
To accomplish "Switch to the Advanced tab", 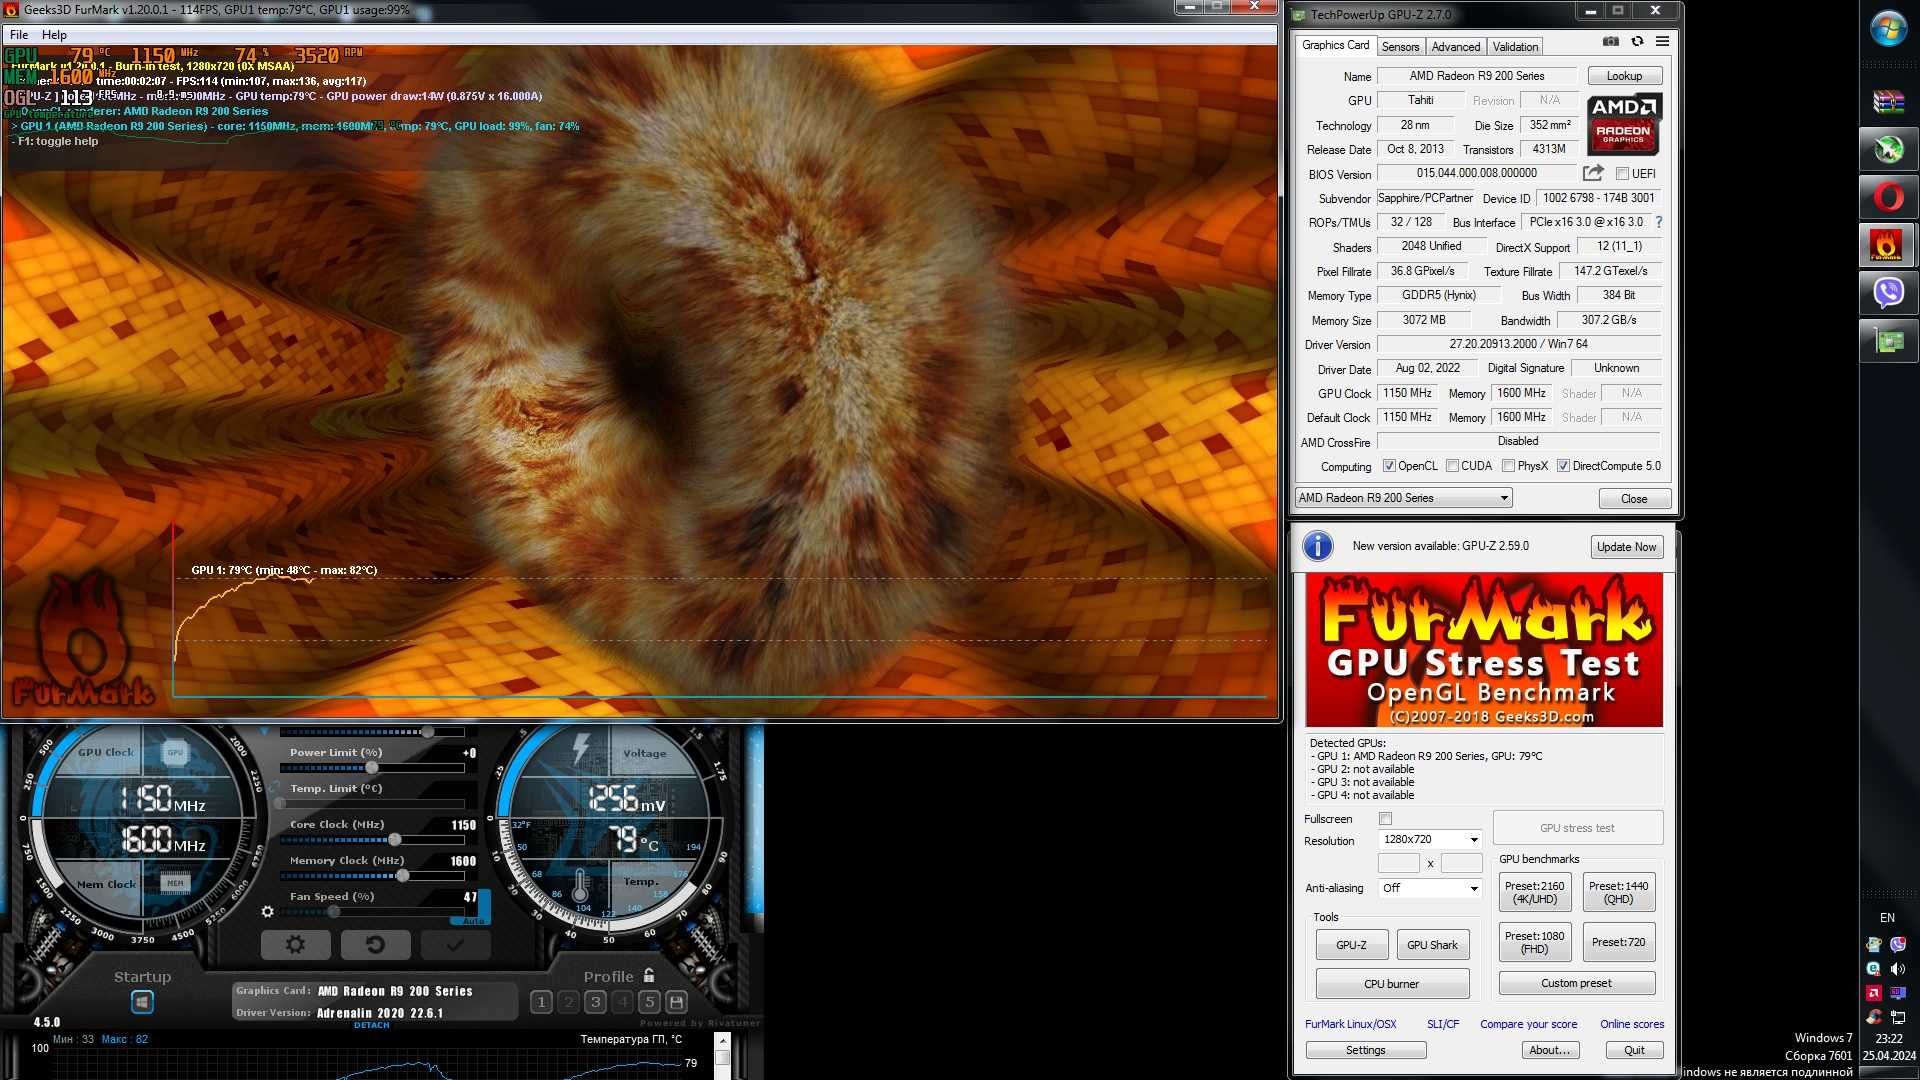I will point(1455,47).
